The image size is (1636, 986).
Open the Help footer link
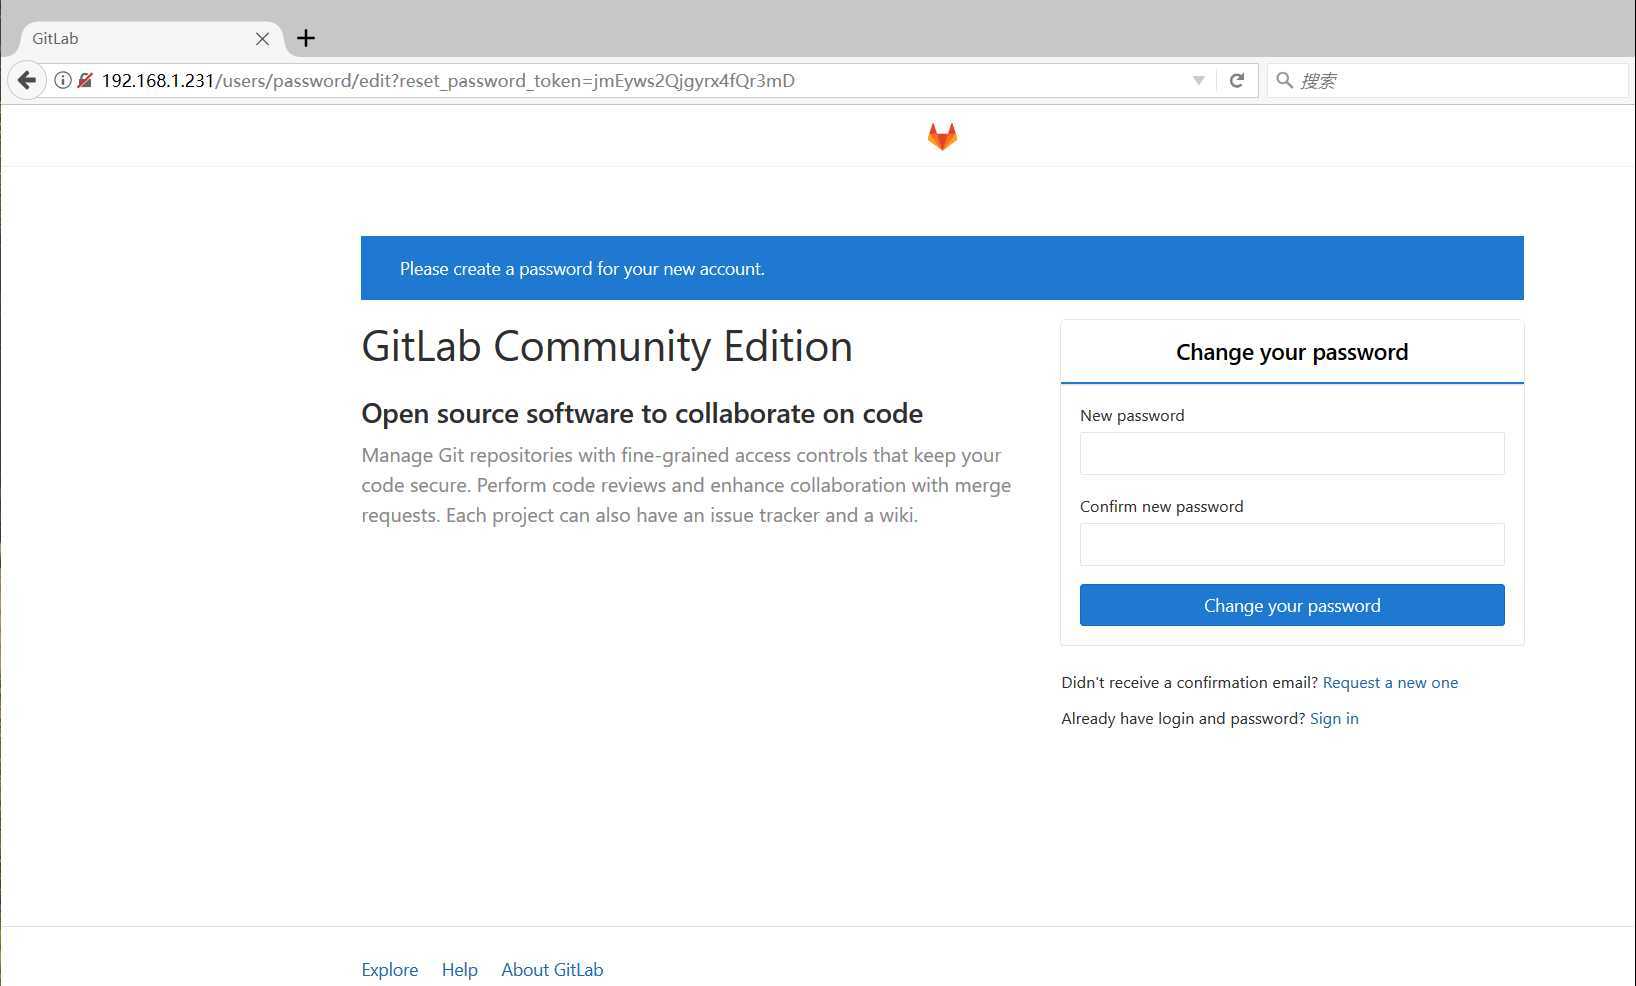(x=460, y=969)
